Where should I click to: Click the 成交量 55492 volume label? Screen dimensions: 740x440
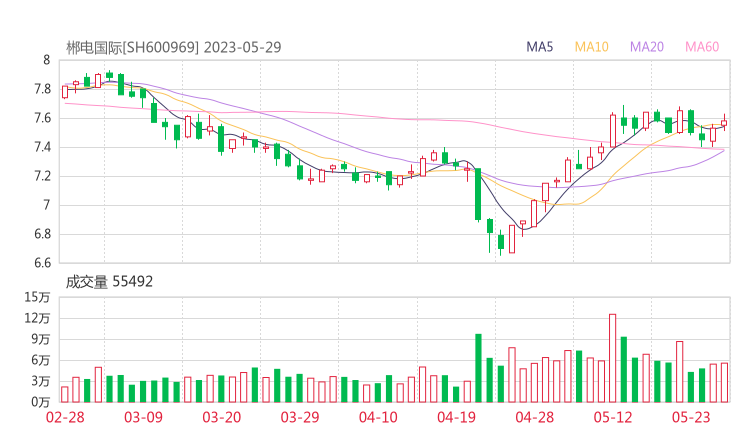pos(109,282)
